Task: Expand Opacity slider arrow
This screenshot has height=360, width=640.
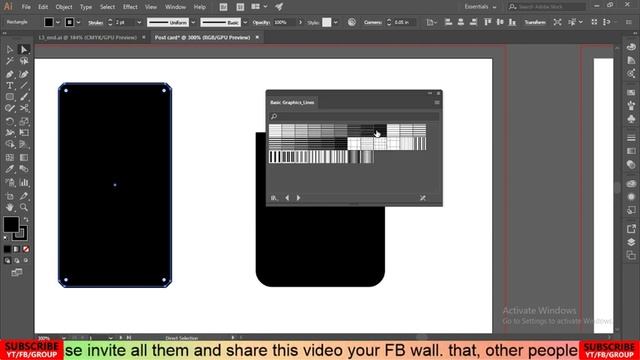Action: click(300, 22)
